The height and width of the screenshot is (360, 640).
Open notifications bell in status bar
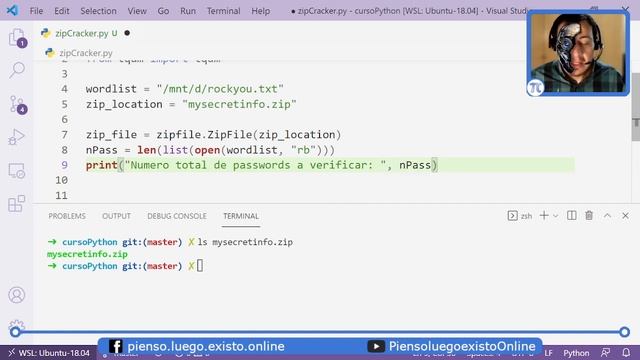626,353
